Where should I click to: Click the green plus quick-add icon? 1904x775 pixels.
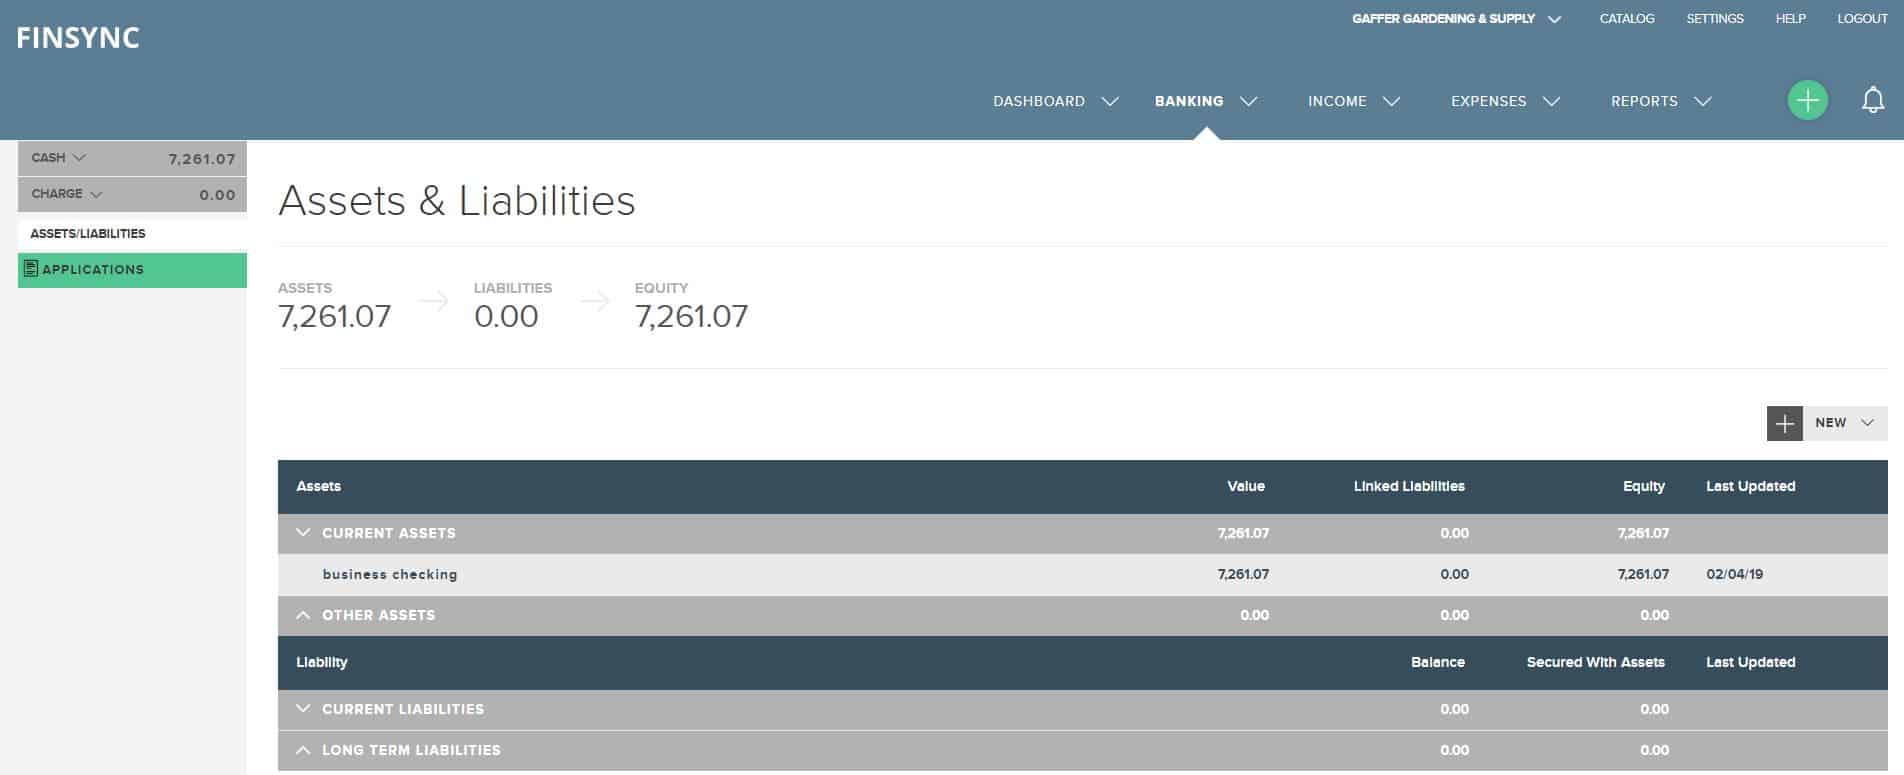pyautogui.click(x=1807, y=100)
